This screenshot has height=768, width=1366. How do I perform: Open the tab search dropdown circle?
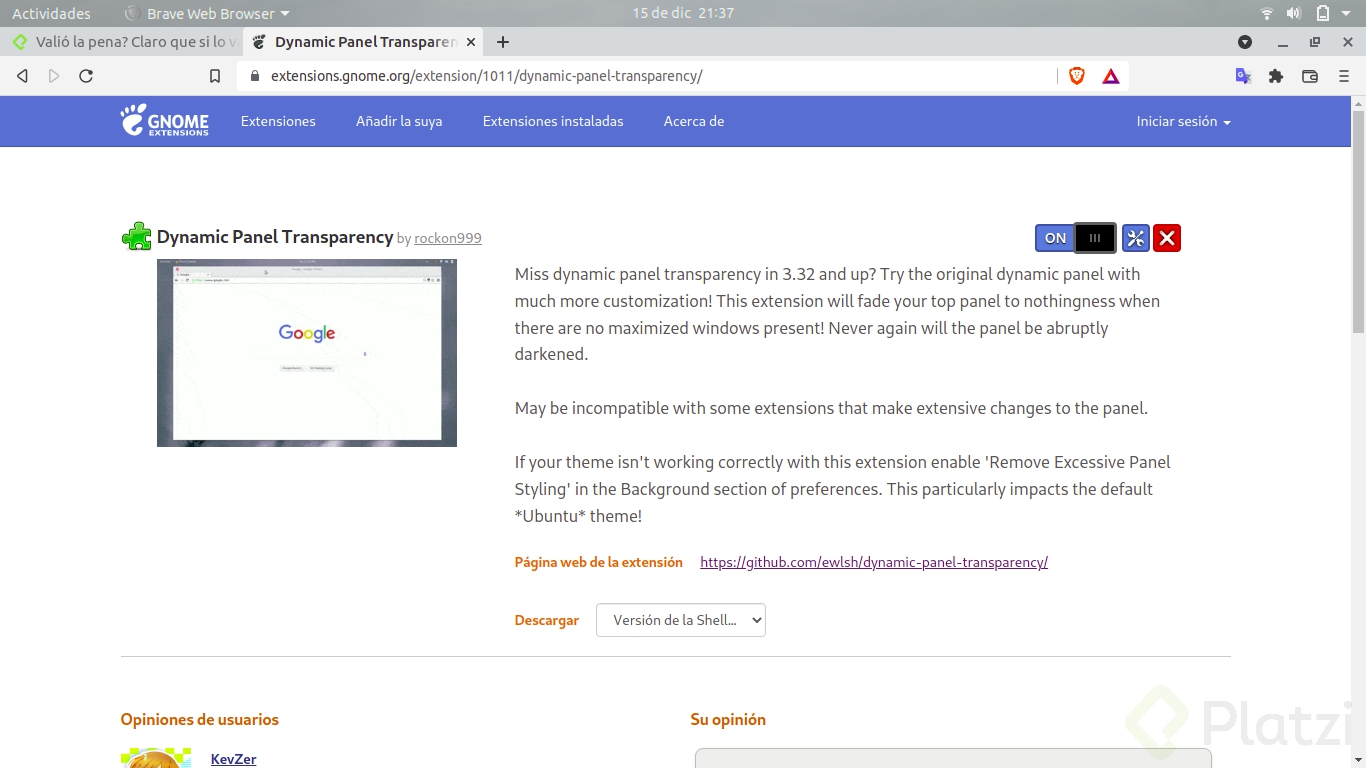click(x=1245, y=42)
